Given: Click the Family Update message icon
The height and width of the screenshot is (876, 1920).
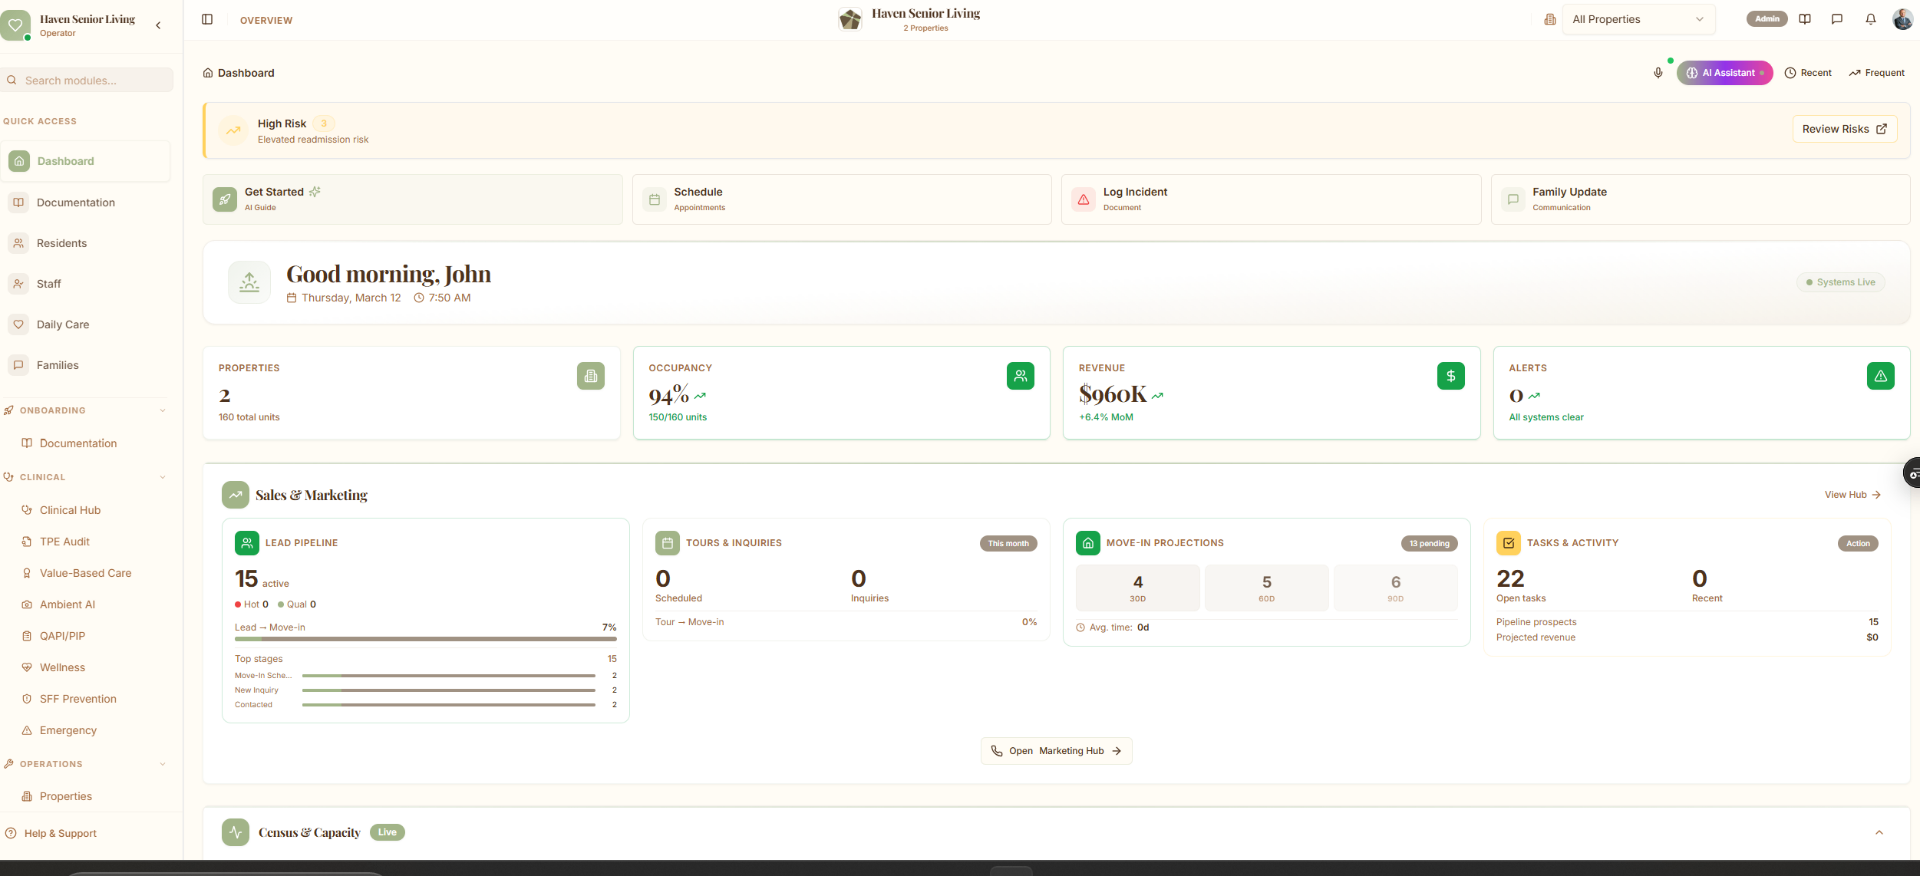Looking at the screenshot, I should (1513, 199).
